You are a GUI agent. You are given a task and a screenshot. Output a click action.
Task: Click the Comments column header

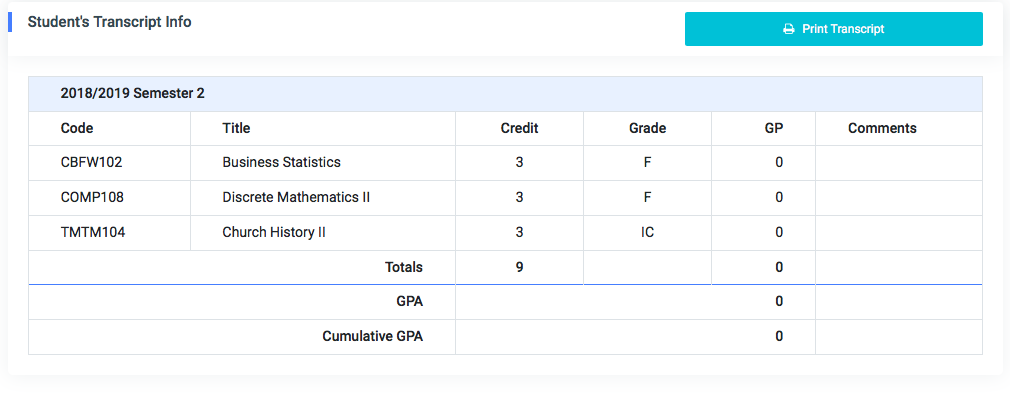pyautogui.click(x=882, y=128)
